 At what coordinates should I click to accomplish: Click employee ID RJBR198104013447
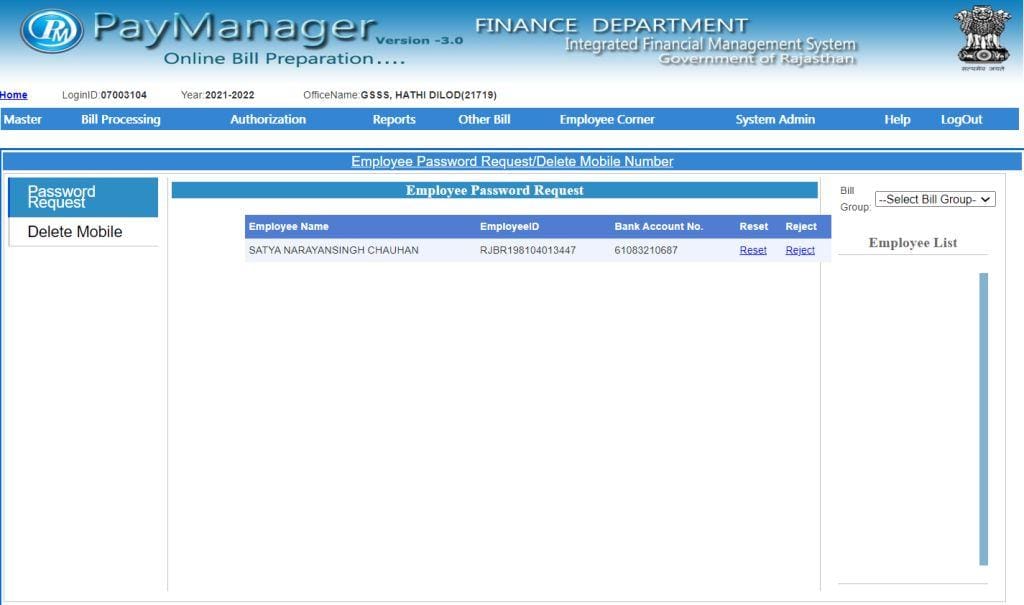[x=528, y=250]
